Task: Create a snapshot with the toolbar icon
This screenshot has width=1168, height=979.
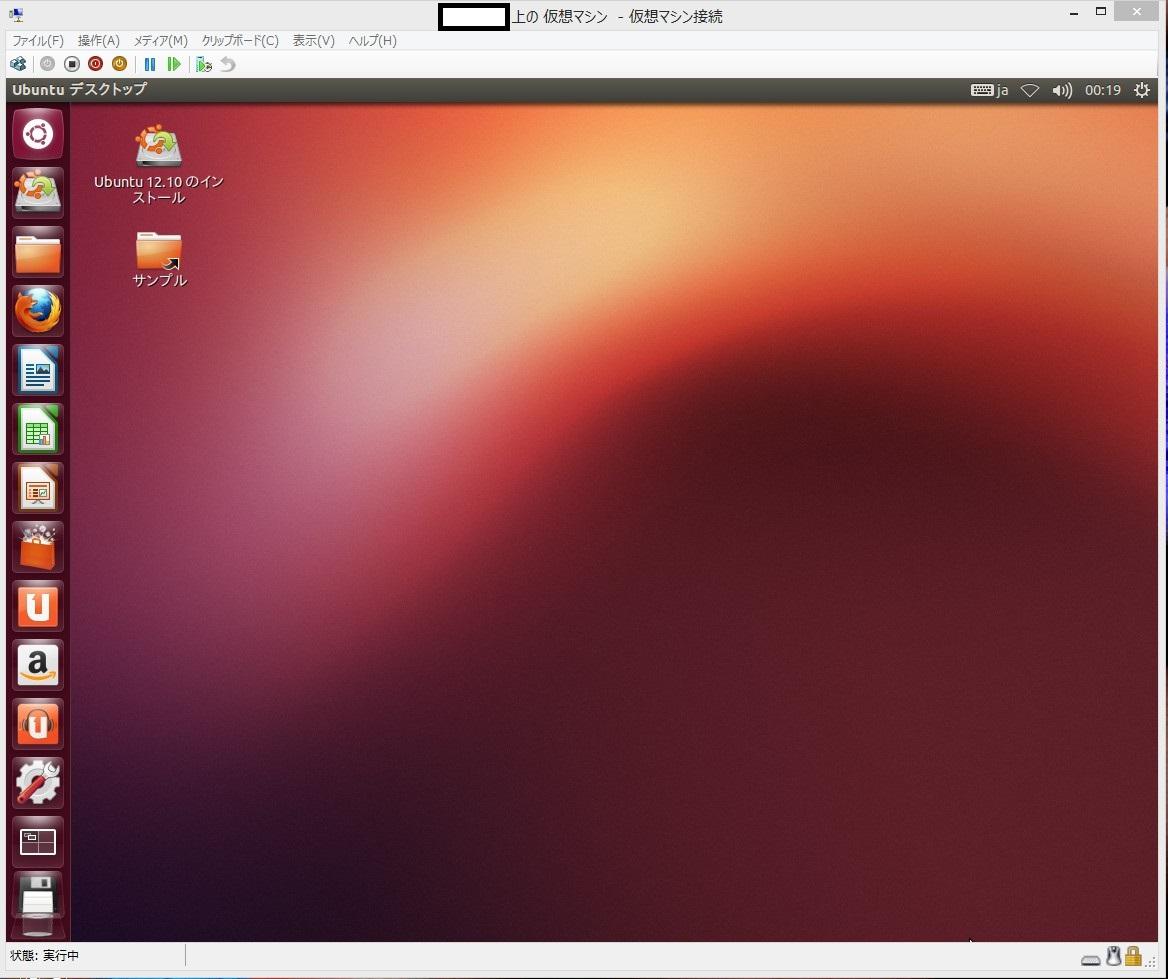Action: pos(203,64)
